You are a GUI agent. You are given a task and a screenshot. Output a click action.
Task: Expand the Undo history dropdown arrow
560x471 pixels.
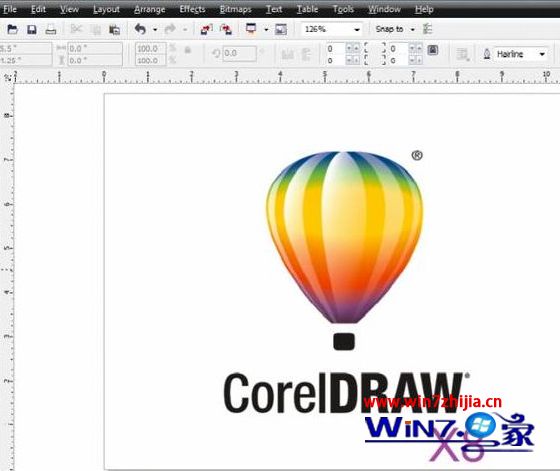tap(155, 29)
